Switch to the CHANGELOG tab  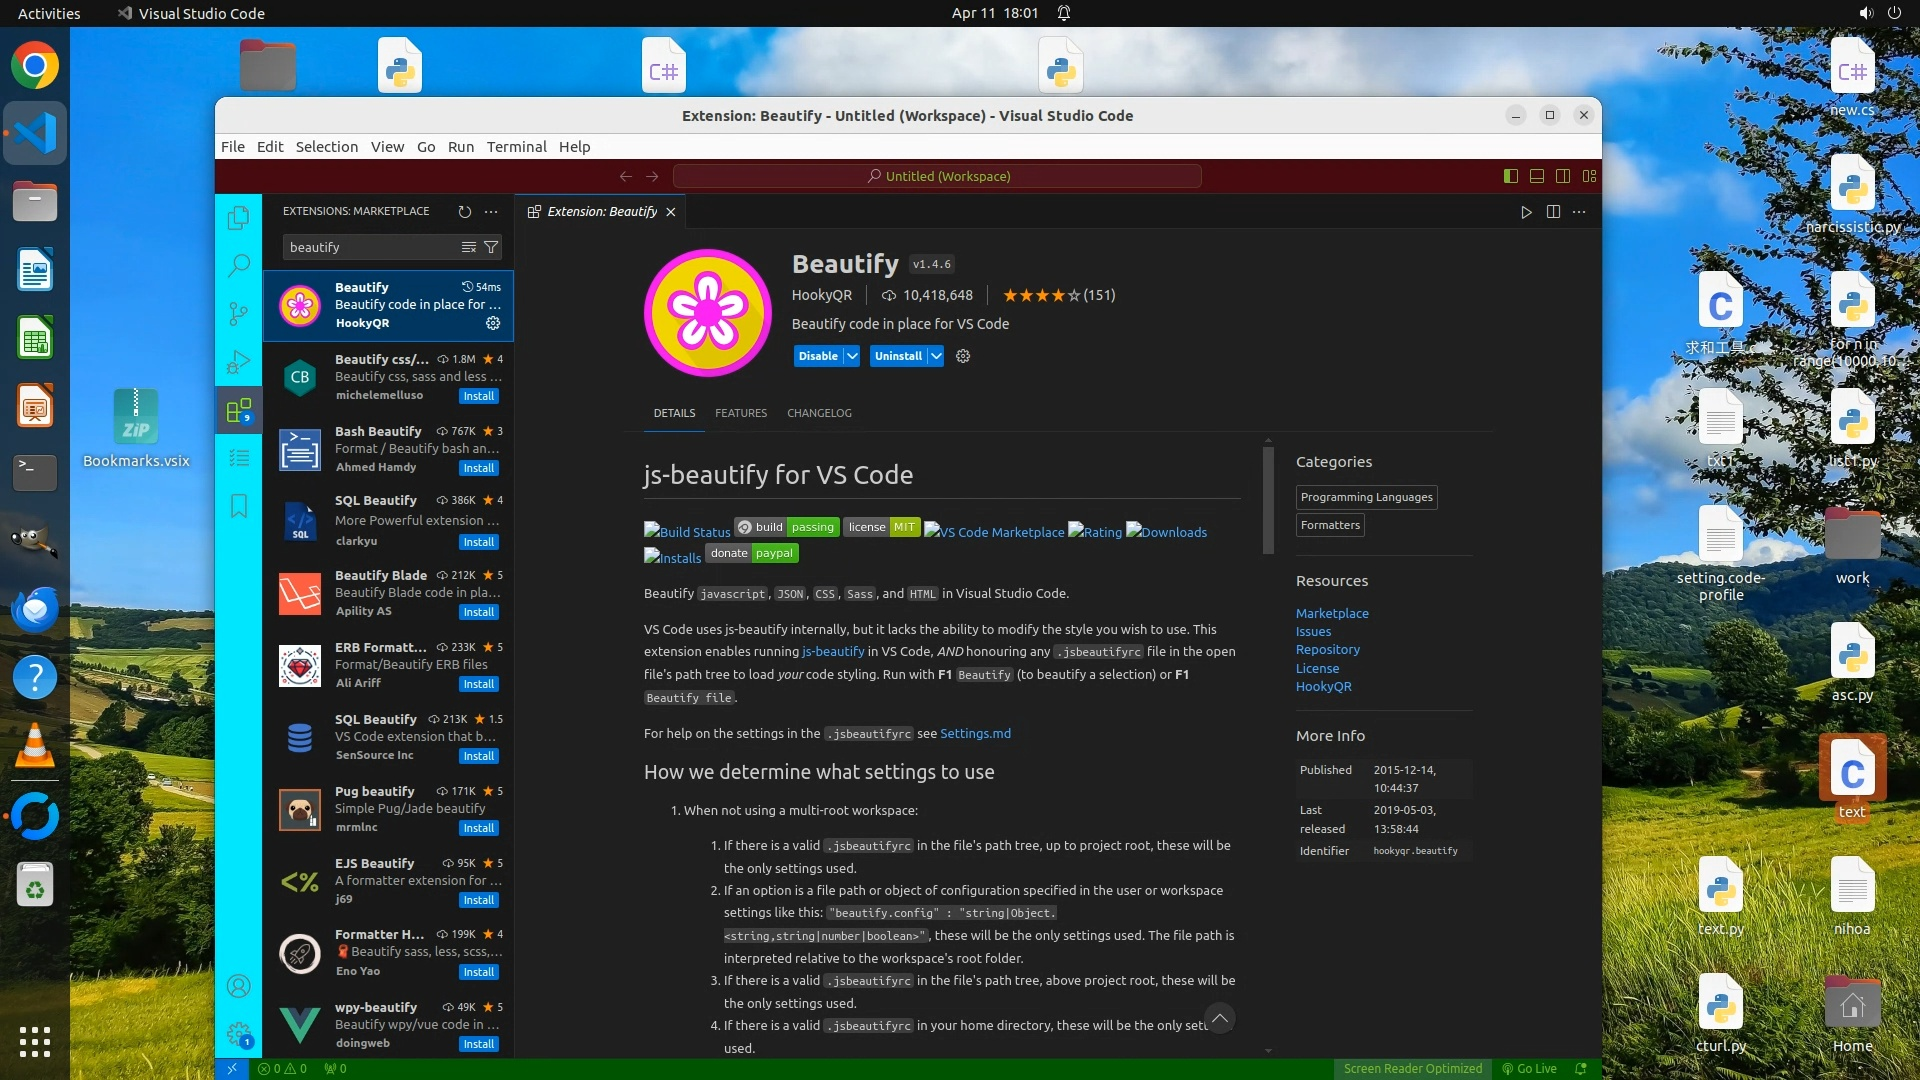click(x=819, y=413)
